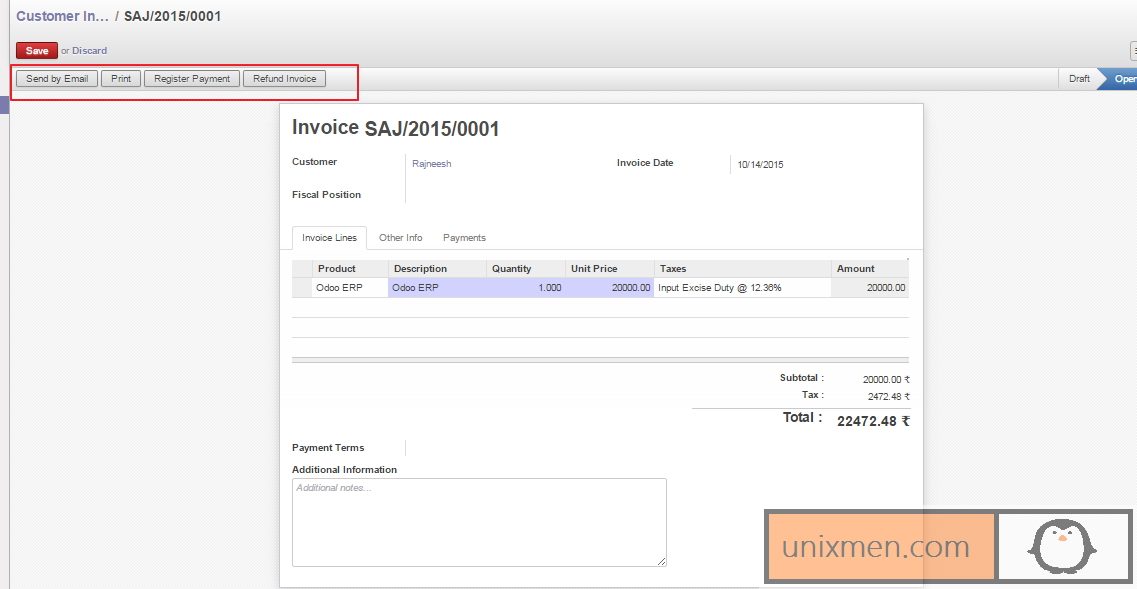The width and height of the screenshot is (1137, 589).
Task: Click the Description column header
Action: tap(437, 268)
